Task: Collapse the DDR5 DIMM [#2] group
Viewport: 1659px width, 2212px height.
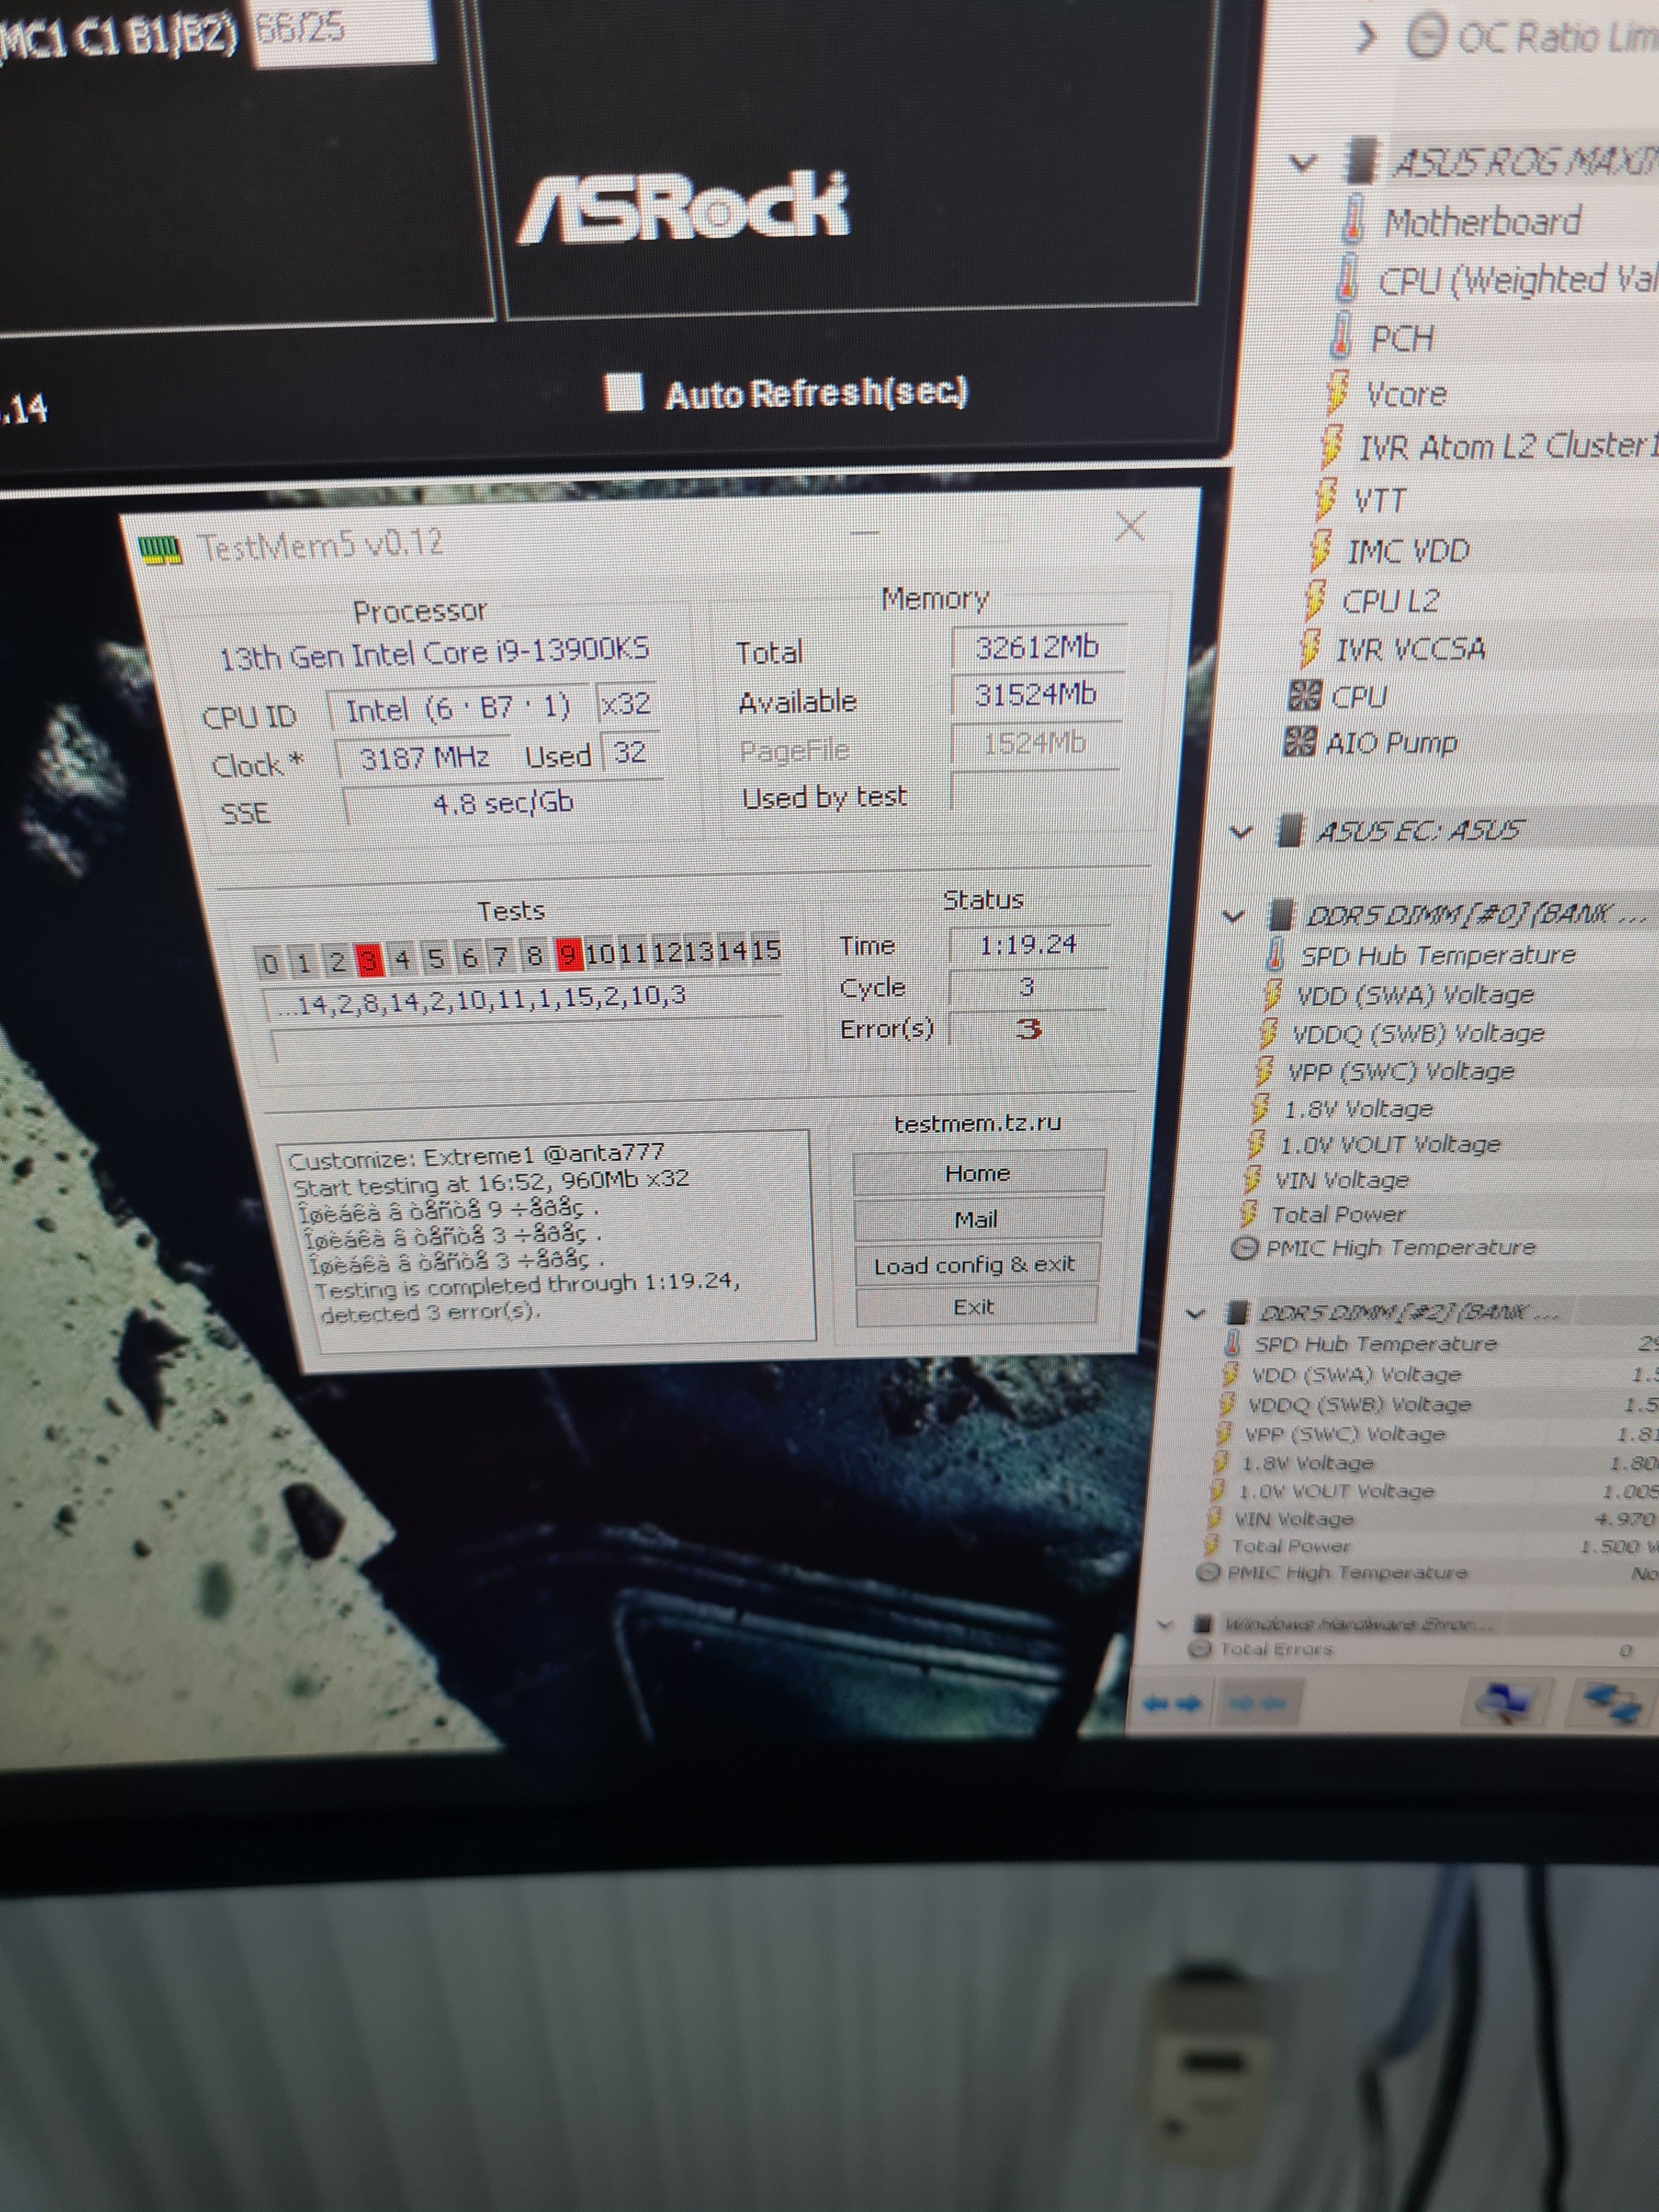Action: click(x=1195, y=1313)
